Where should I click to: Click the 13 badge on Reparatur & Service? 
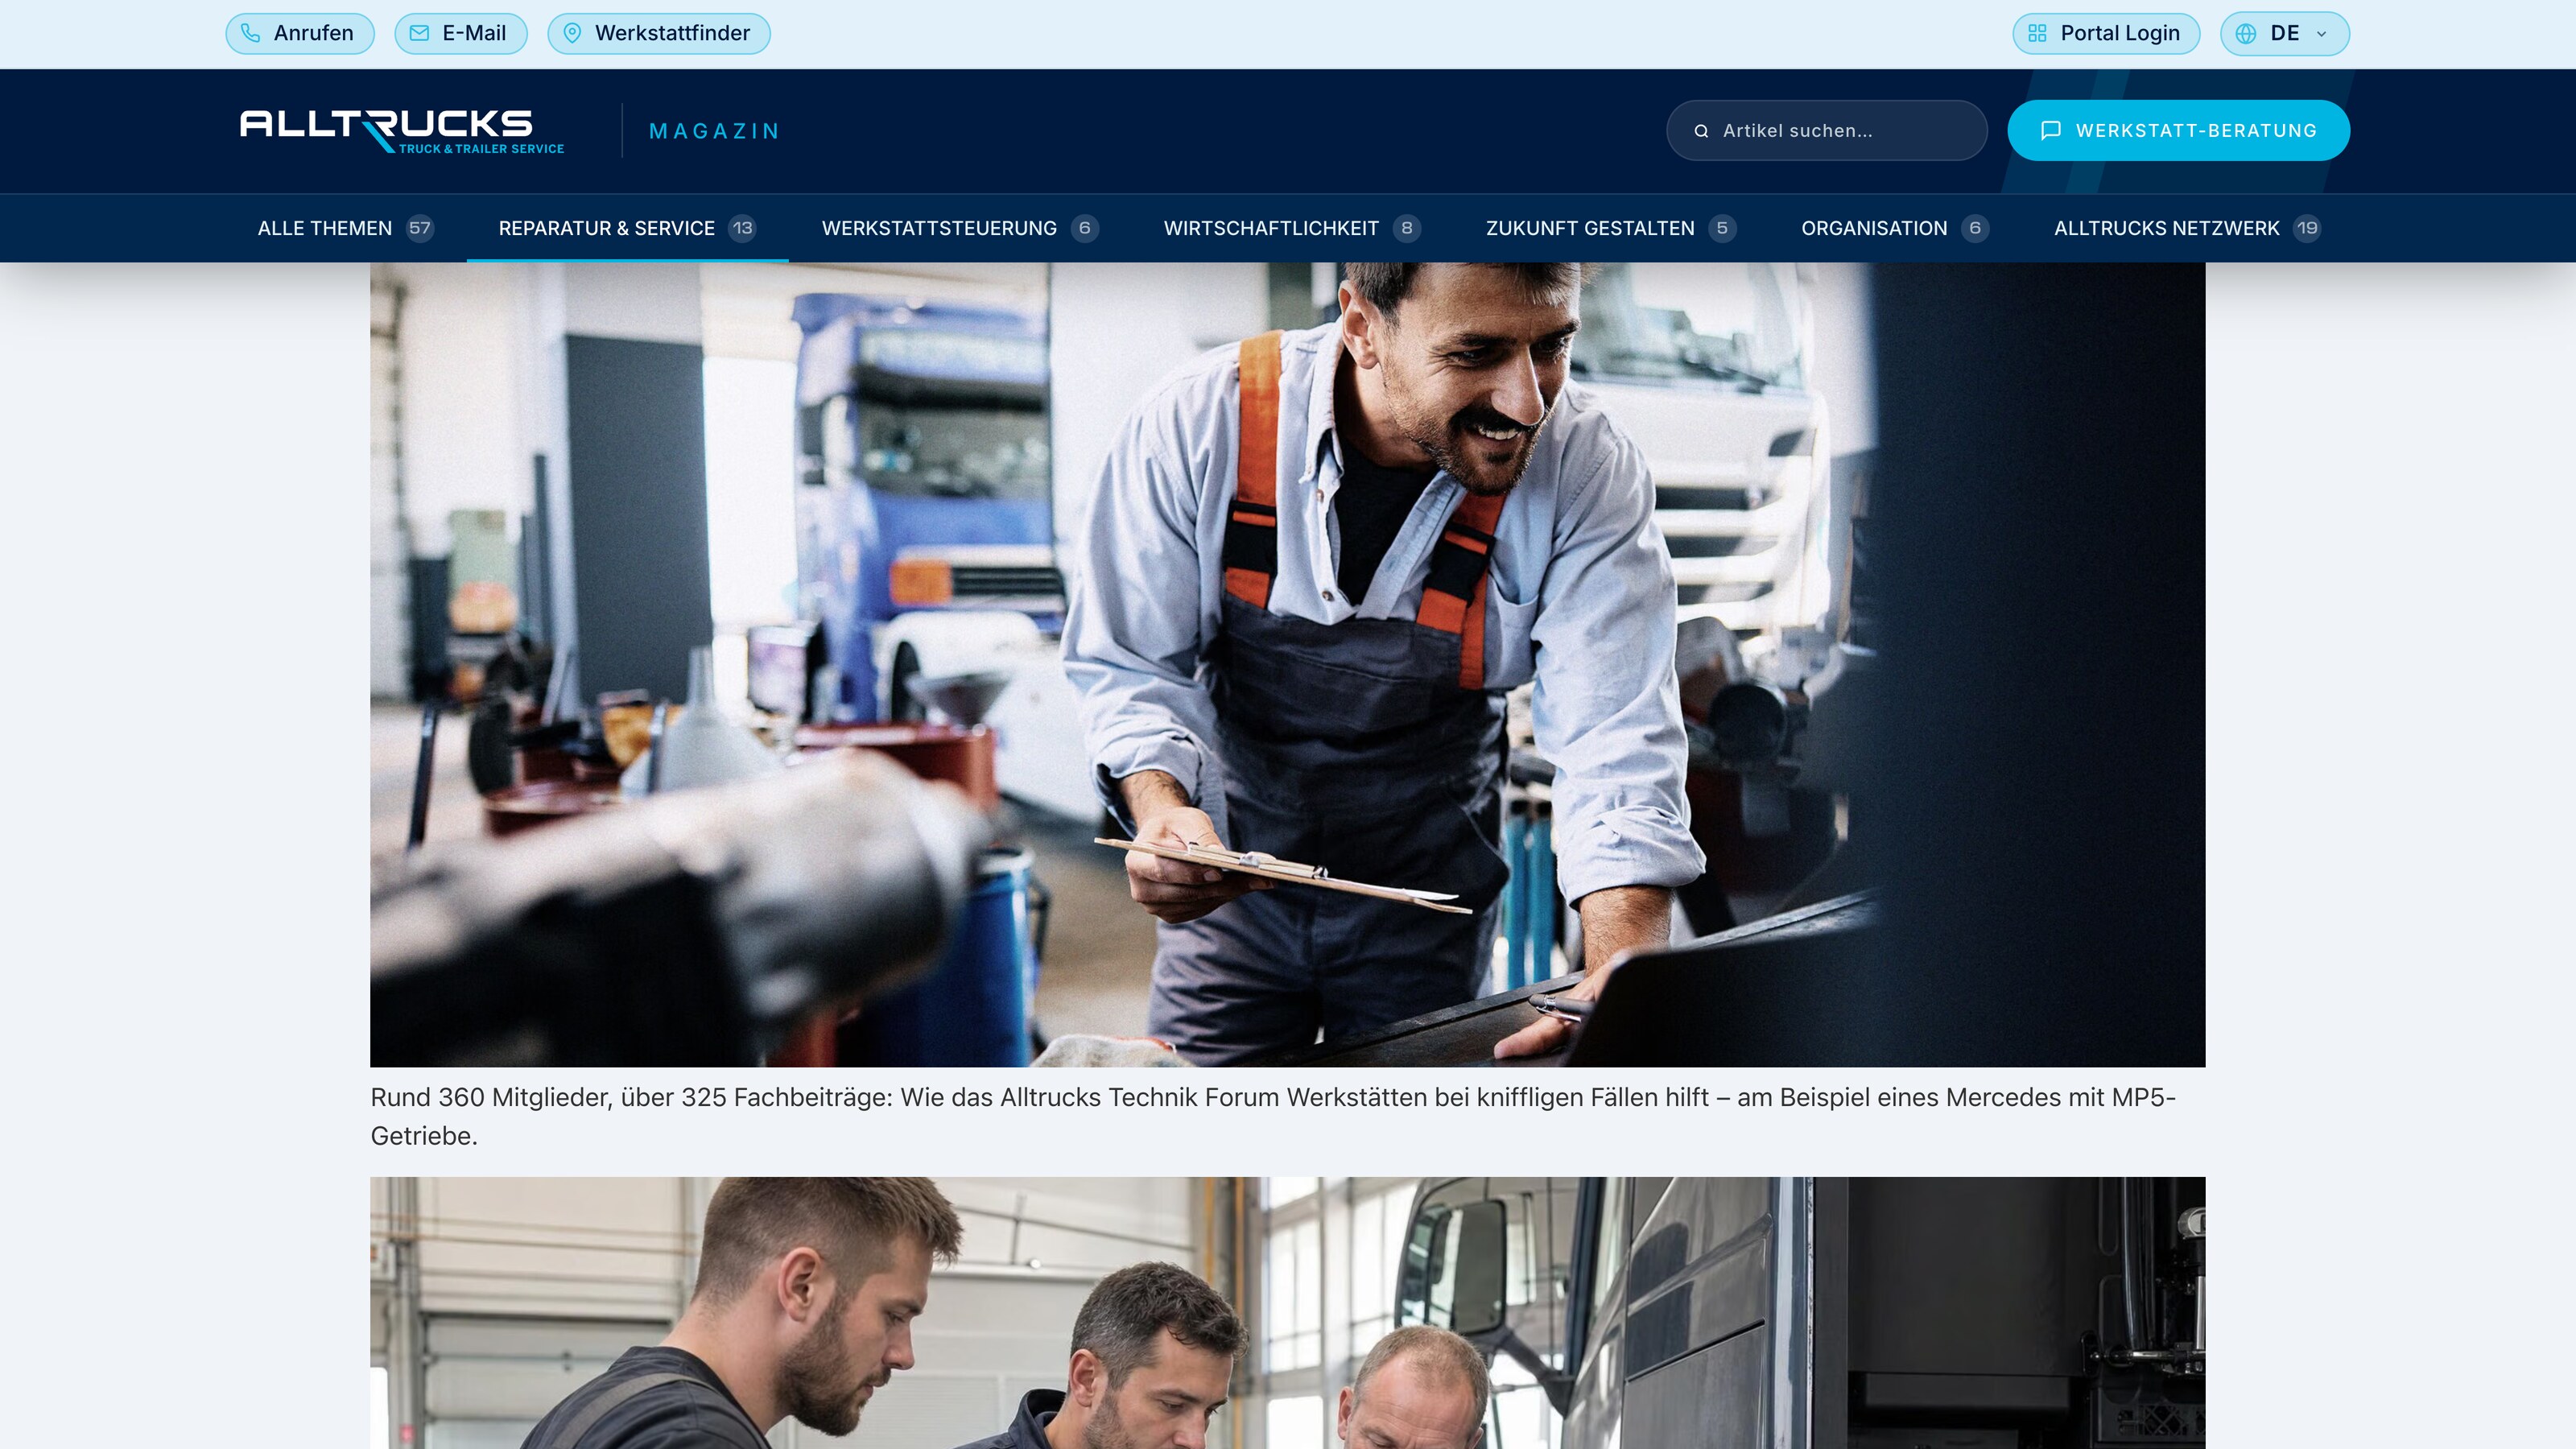click(x=742, y=228)
